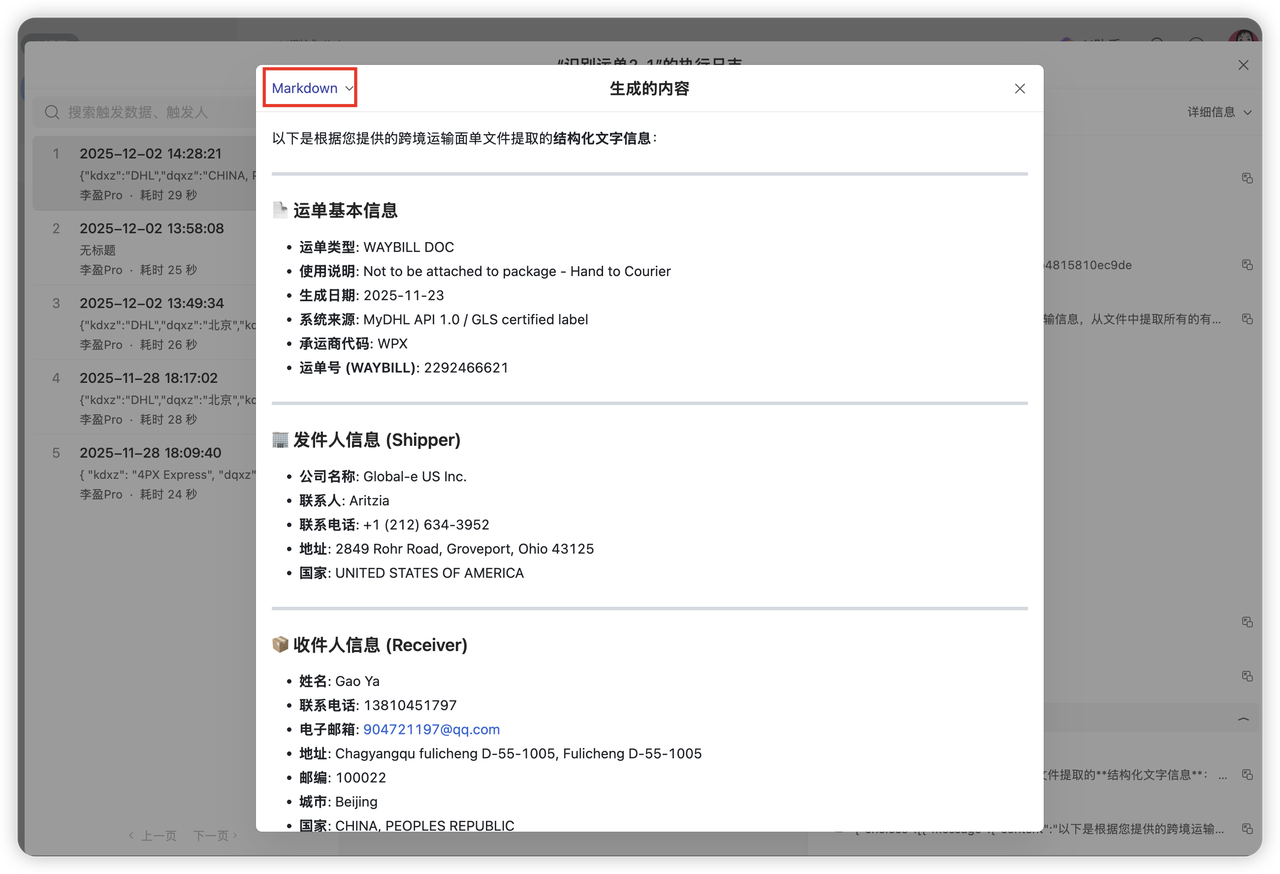Go to 下一页 in log pagination
The image size is (1280, 874).
click(x=215, y=835)
